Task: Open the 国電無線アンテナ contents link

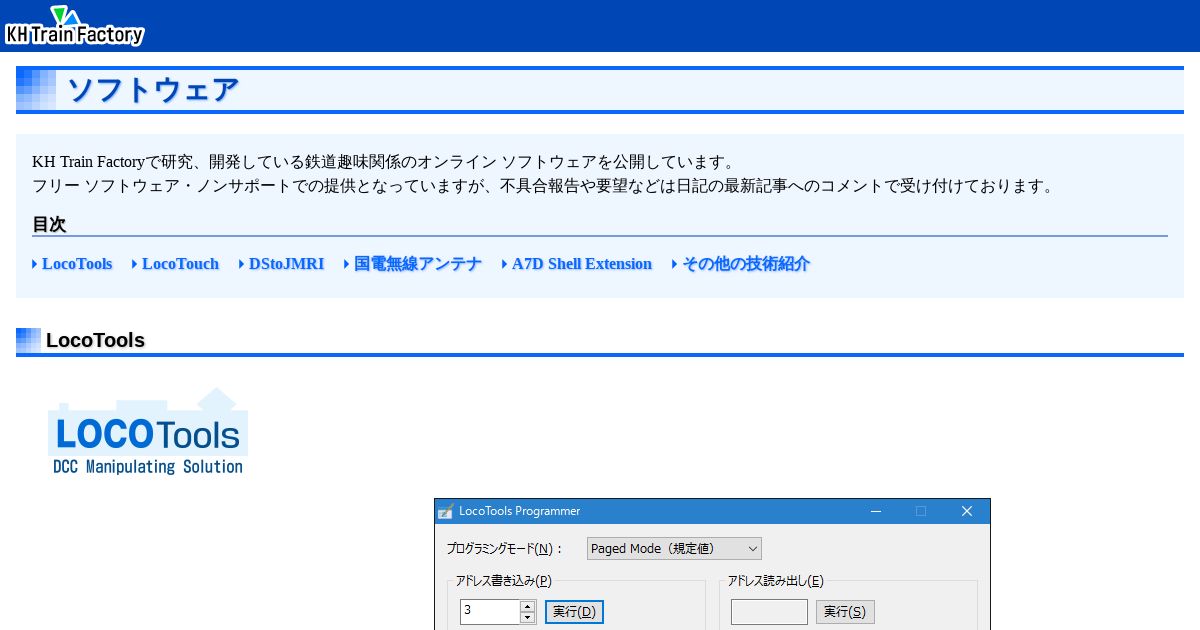Action: pyautogui.click(x=418, y=264)
